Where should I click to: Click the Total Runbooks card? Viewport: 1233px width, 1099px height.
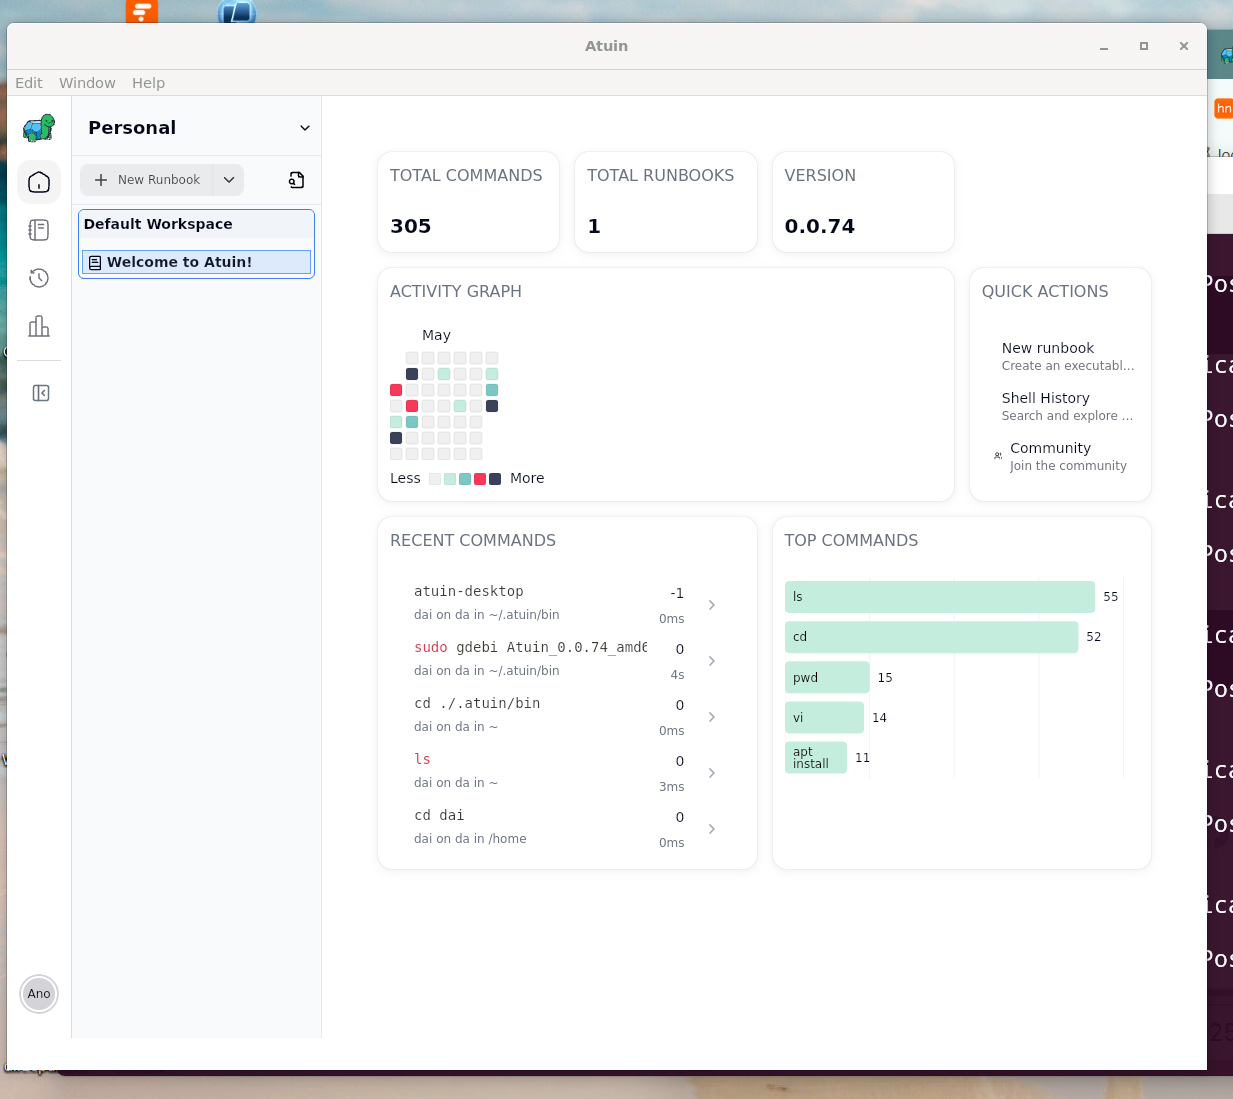666,202
